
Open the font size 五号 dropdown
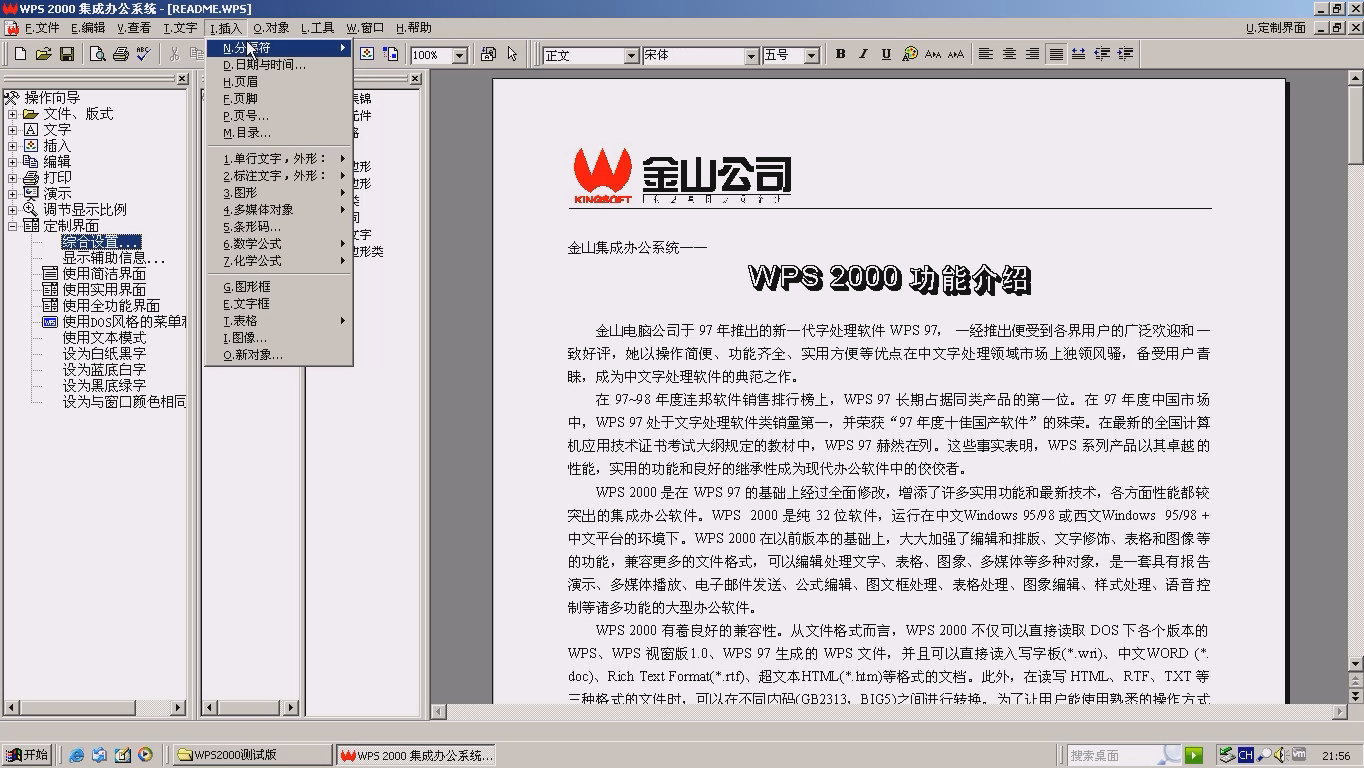(812, 55)
